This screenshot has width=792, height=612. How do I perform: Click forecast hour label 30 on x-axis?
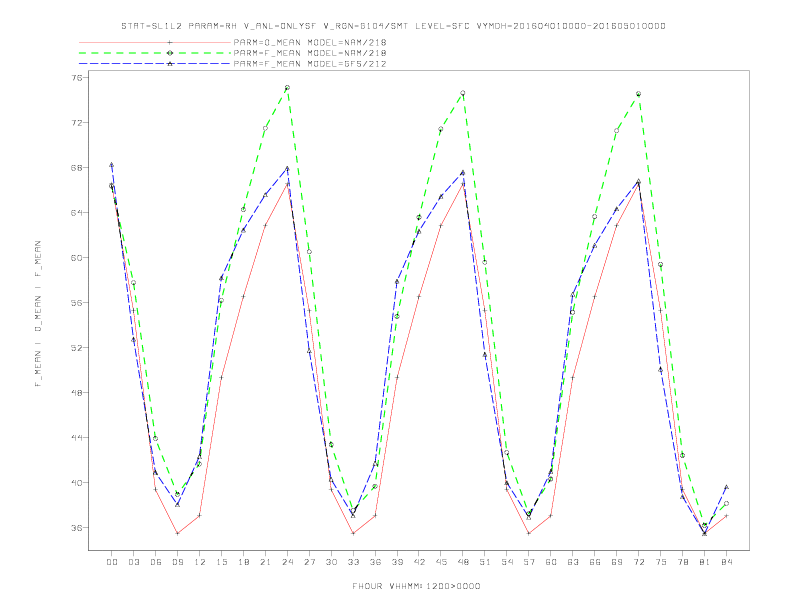tap(331, 562)
